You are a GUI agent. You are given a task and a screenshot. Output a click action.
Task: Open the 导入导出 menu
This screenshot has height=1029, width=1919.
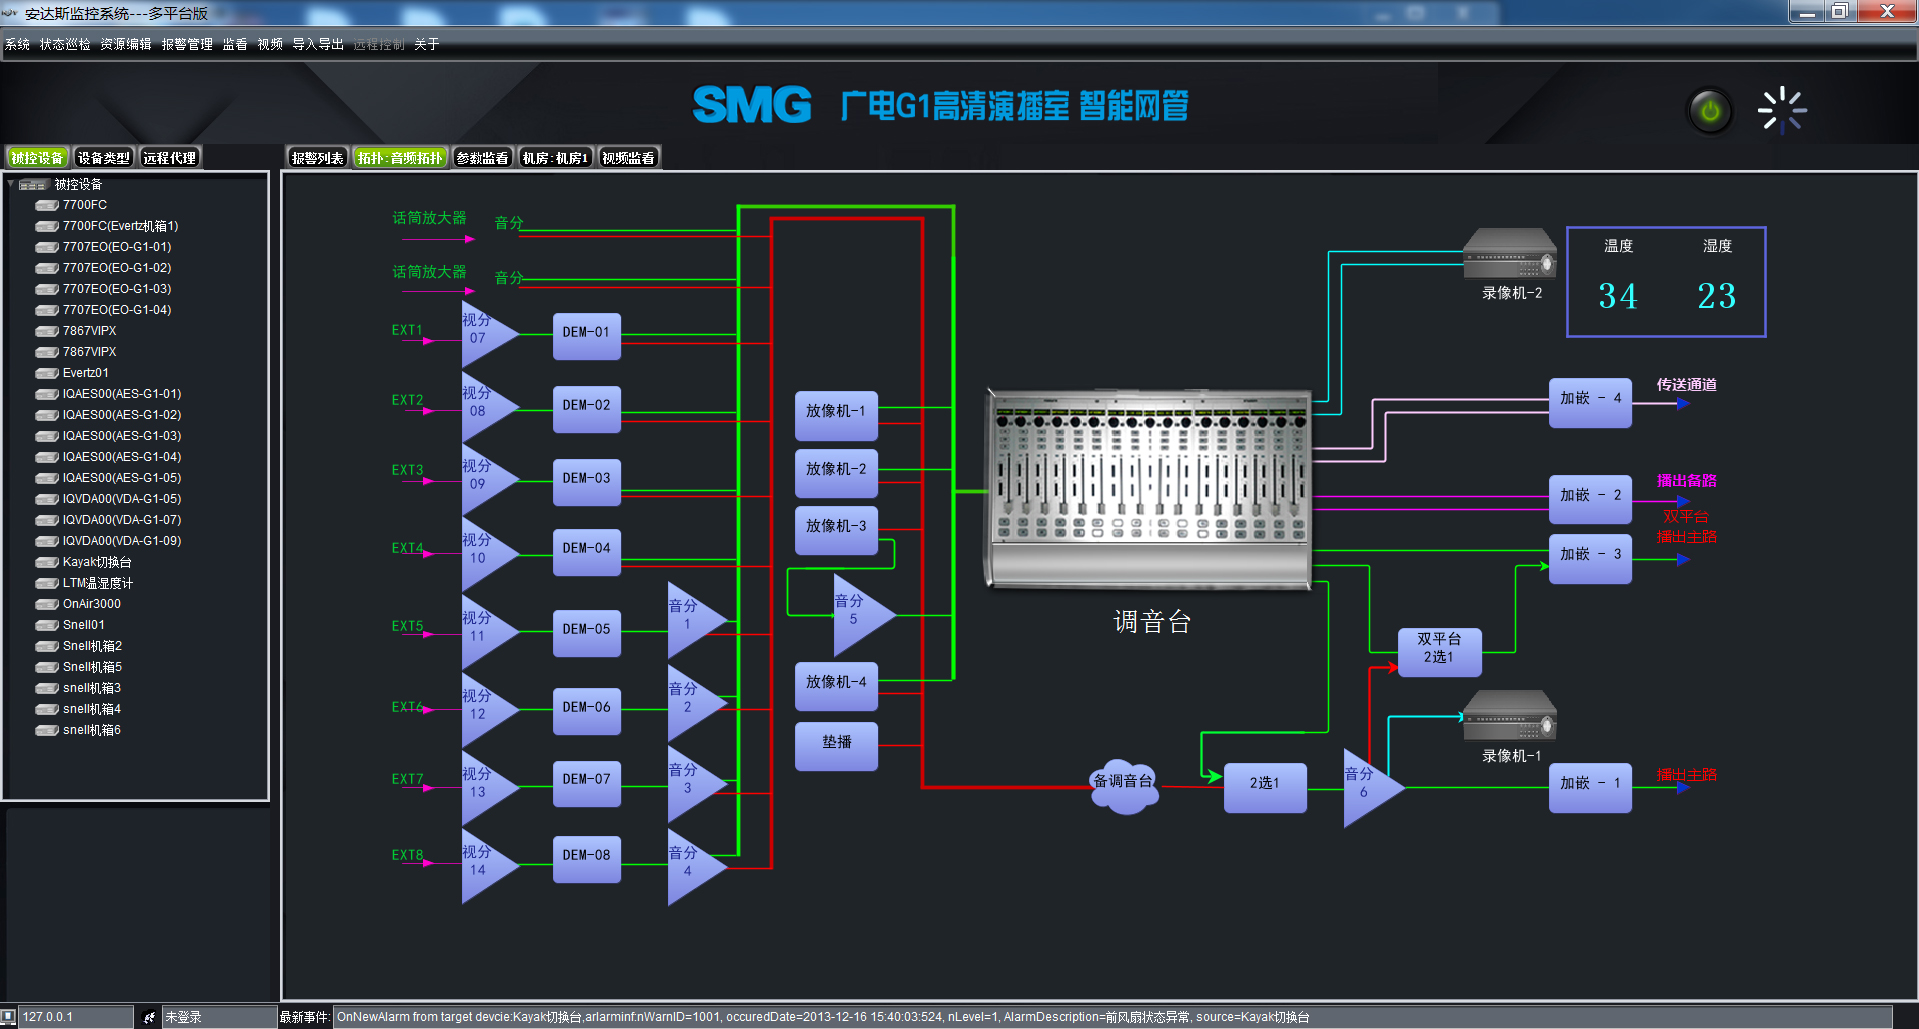318,45
